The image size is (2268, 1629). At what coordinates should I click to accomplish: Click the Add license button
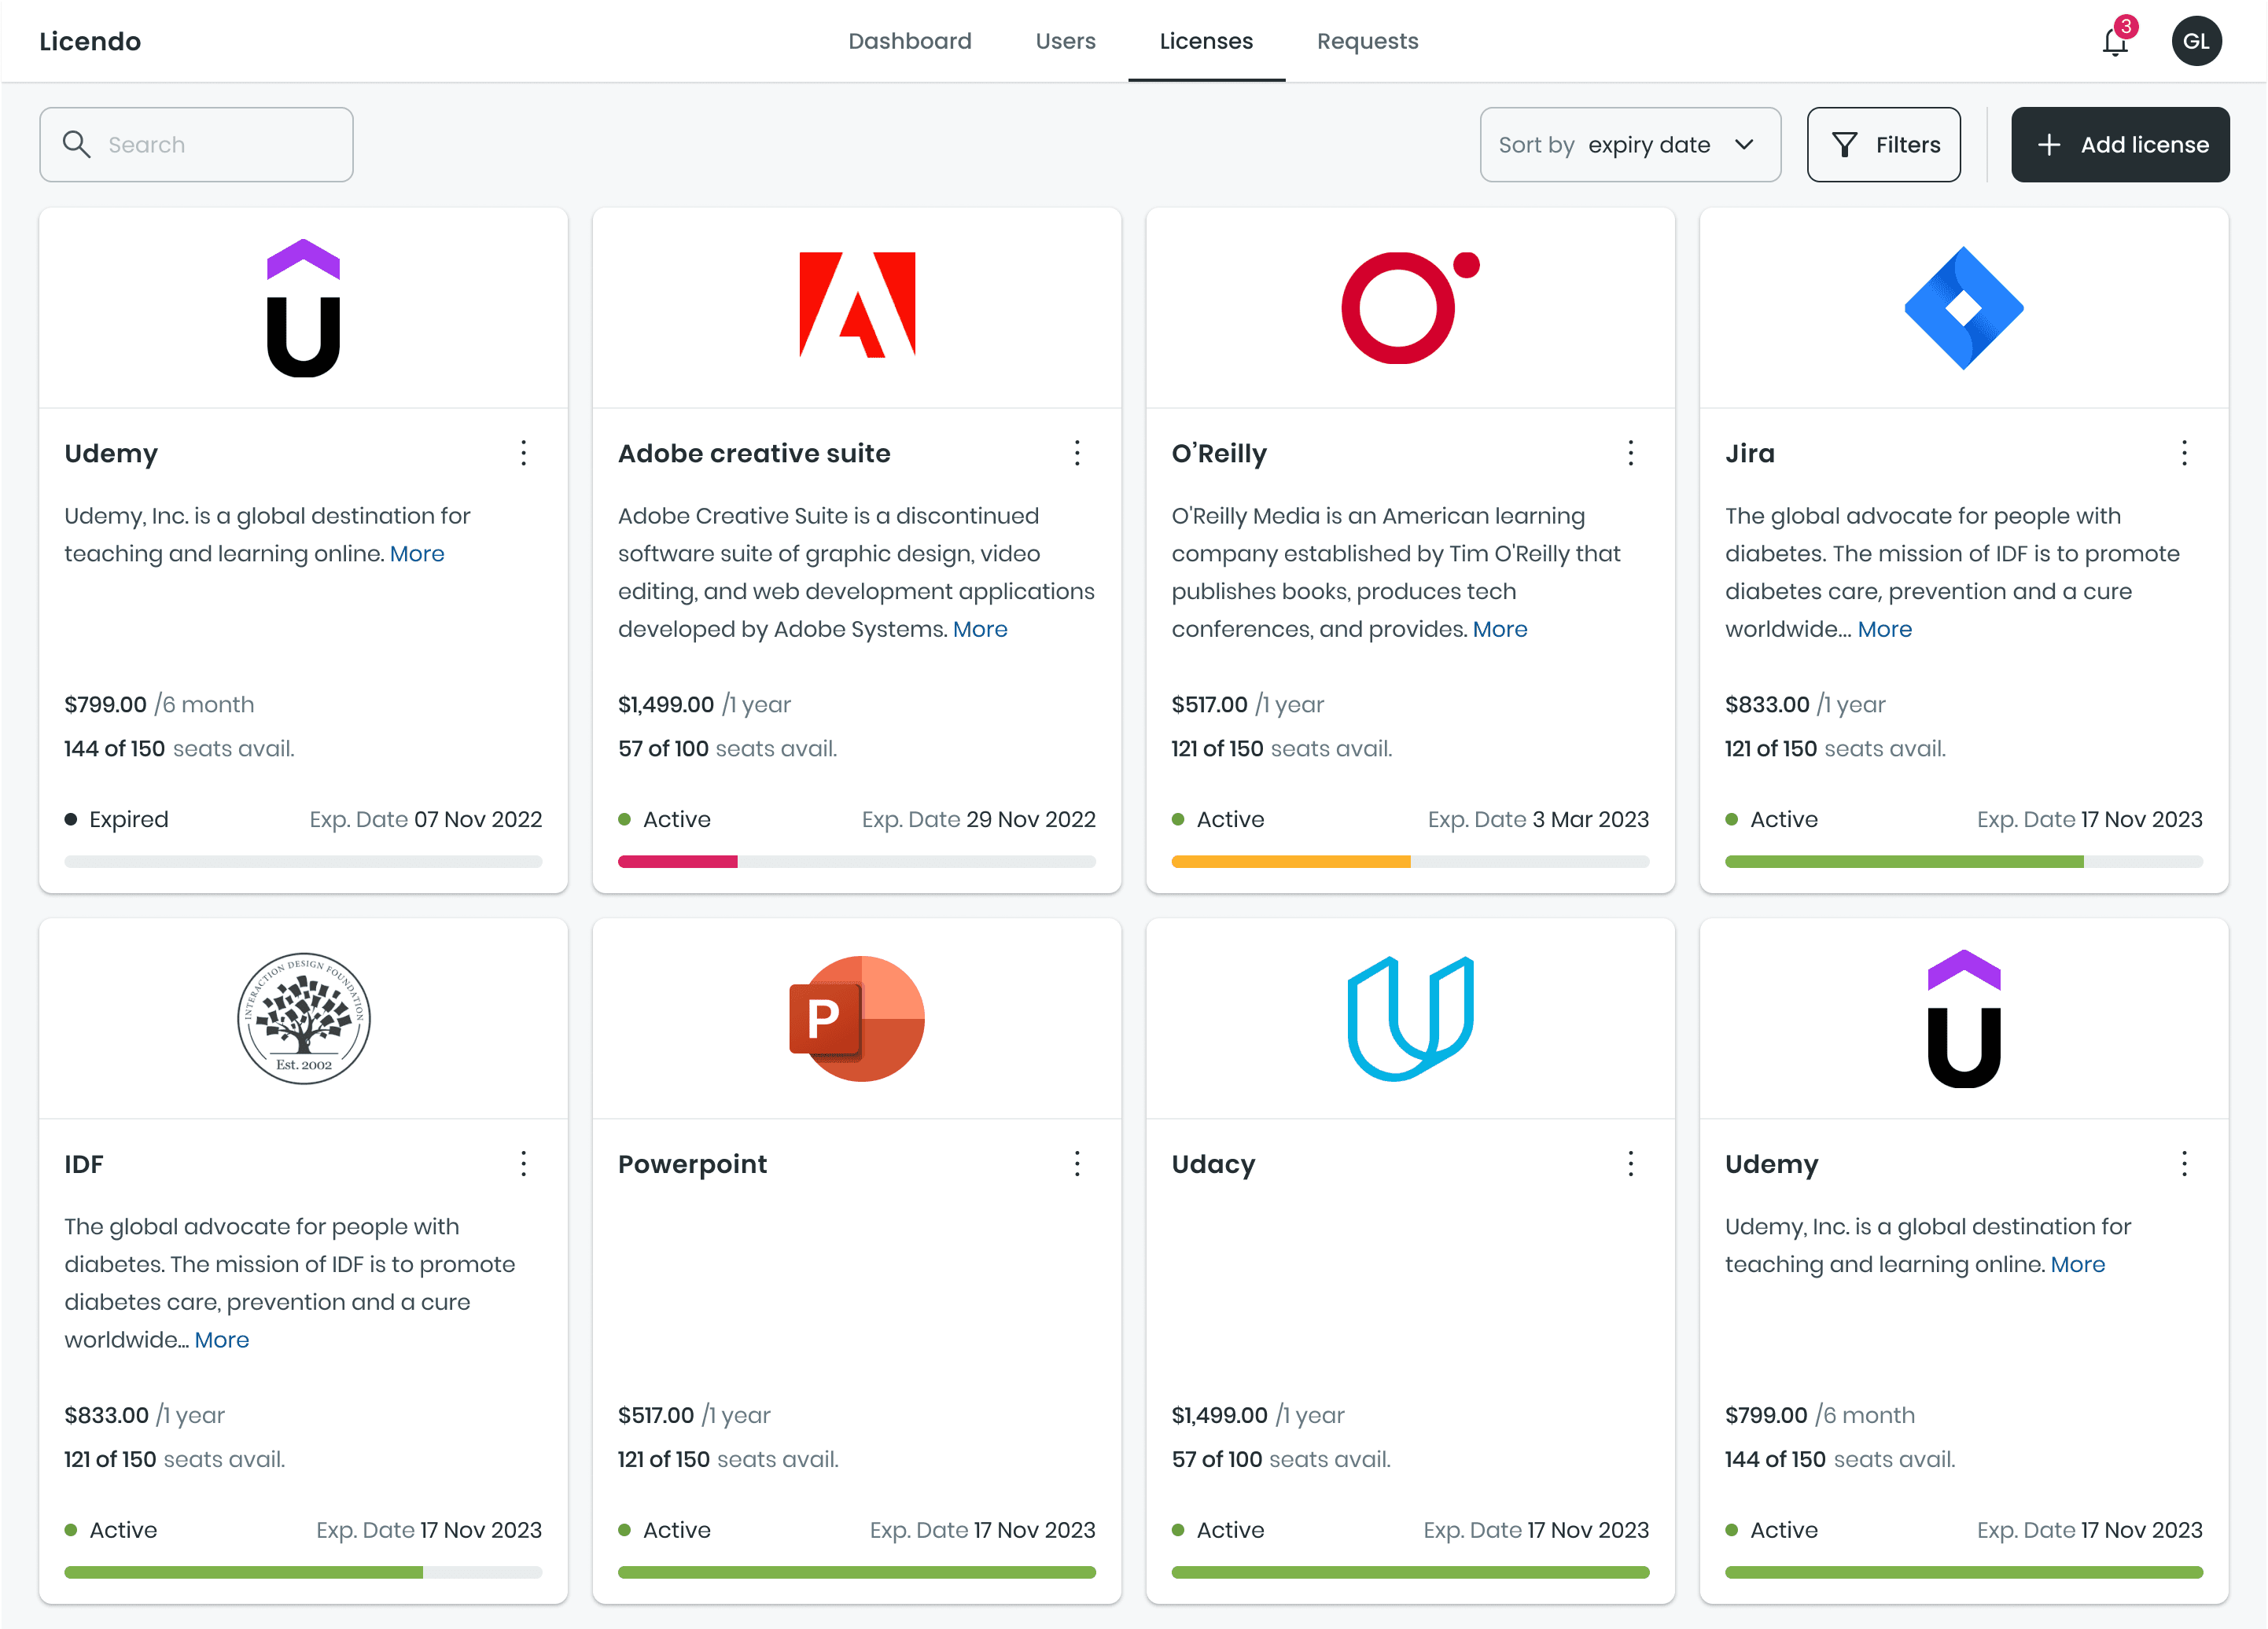[2119, 145]
